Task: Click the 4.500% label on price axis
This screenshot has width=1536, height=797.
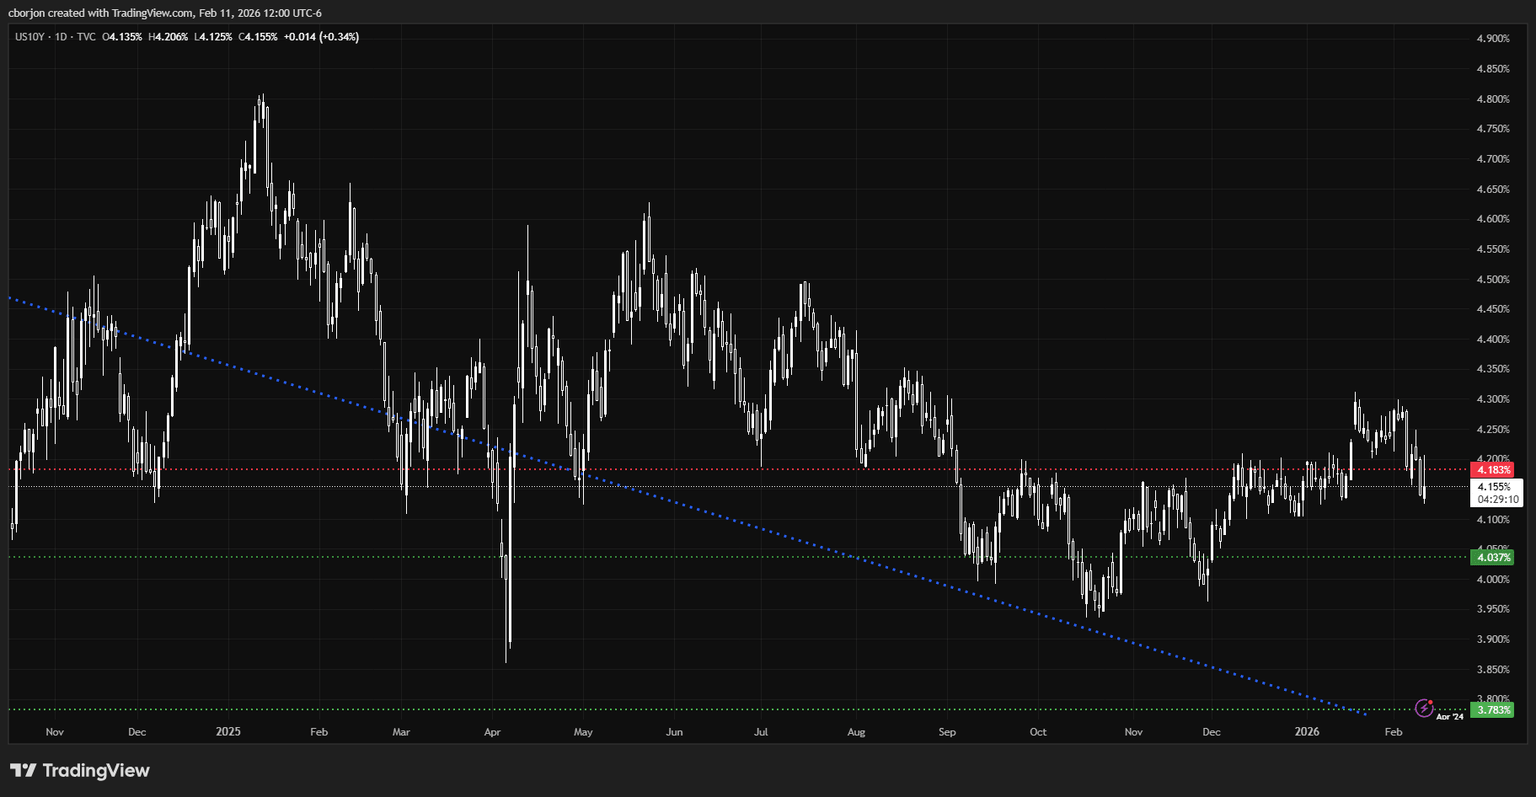Action: [1493, 279]
